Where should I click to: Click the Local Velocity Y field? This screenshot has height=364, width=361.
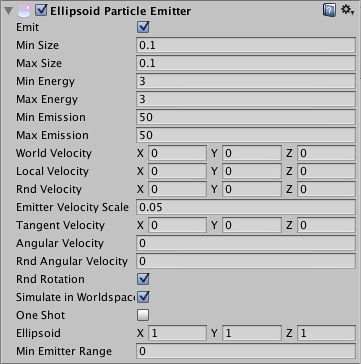click(x=252, y=171)
